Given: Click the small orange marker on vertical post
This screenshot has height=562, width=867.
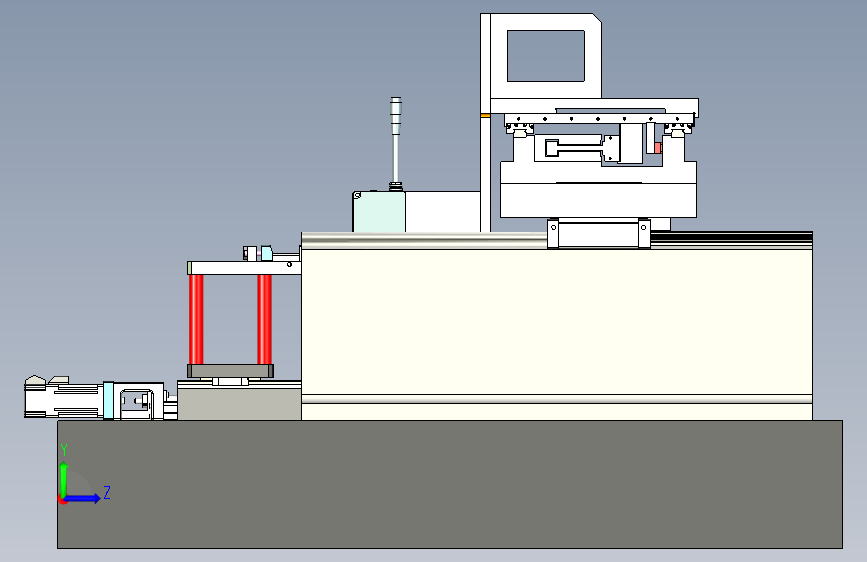Looking at the screenshot, I should [485, 116].
